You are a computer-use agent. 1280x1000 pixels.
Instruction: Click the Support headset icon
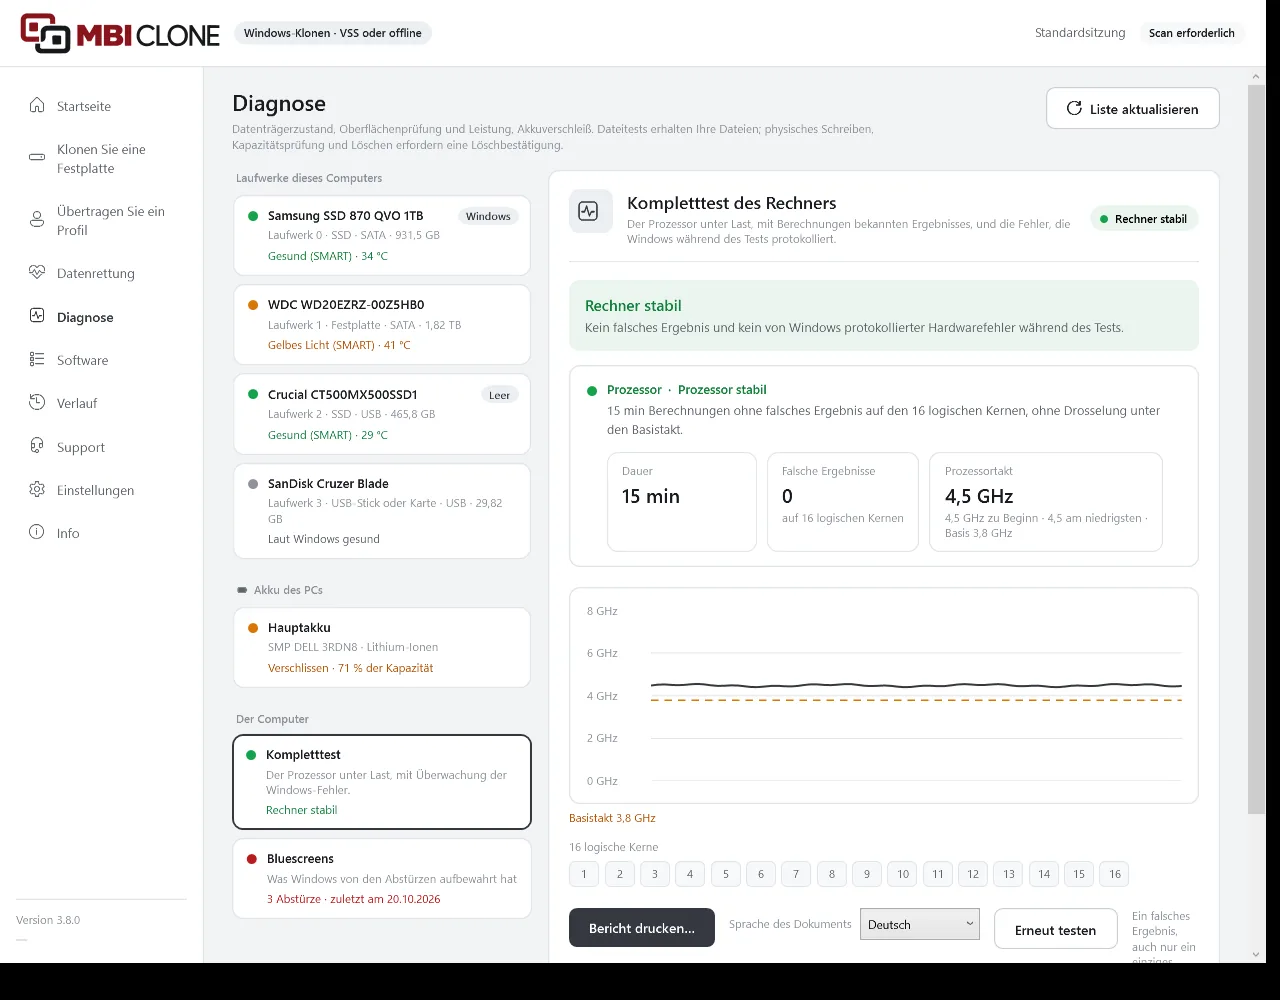tap(37, 447)
